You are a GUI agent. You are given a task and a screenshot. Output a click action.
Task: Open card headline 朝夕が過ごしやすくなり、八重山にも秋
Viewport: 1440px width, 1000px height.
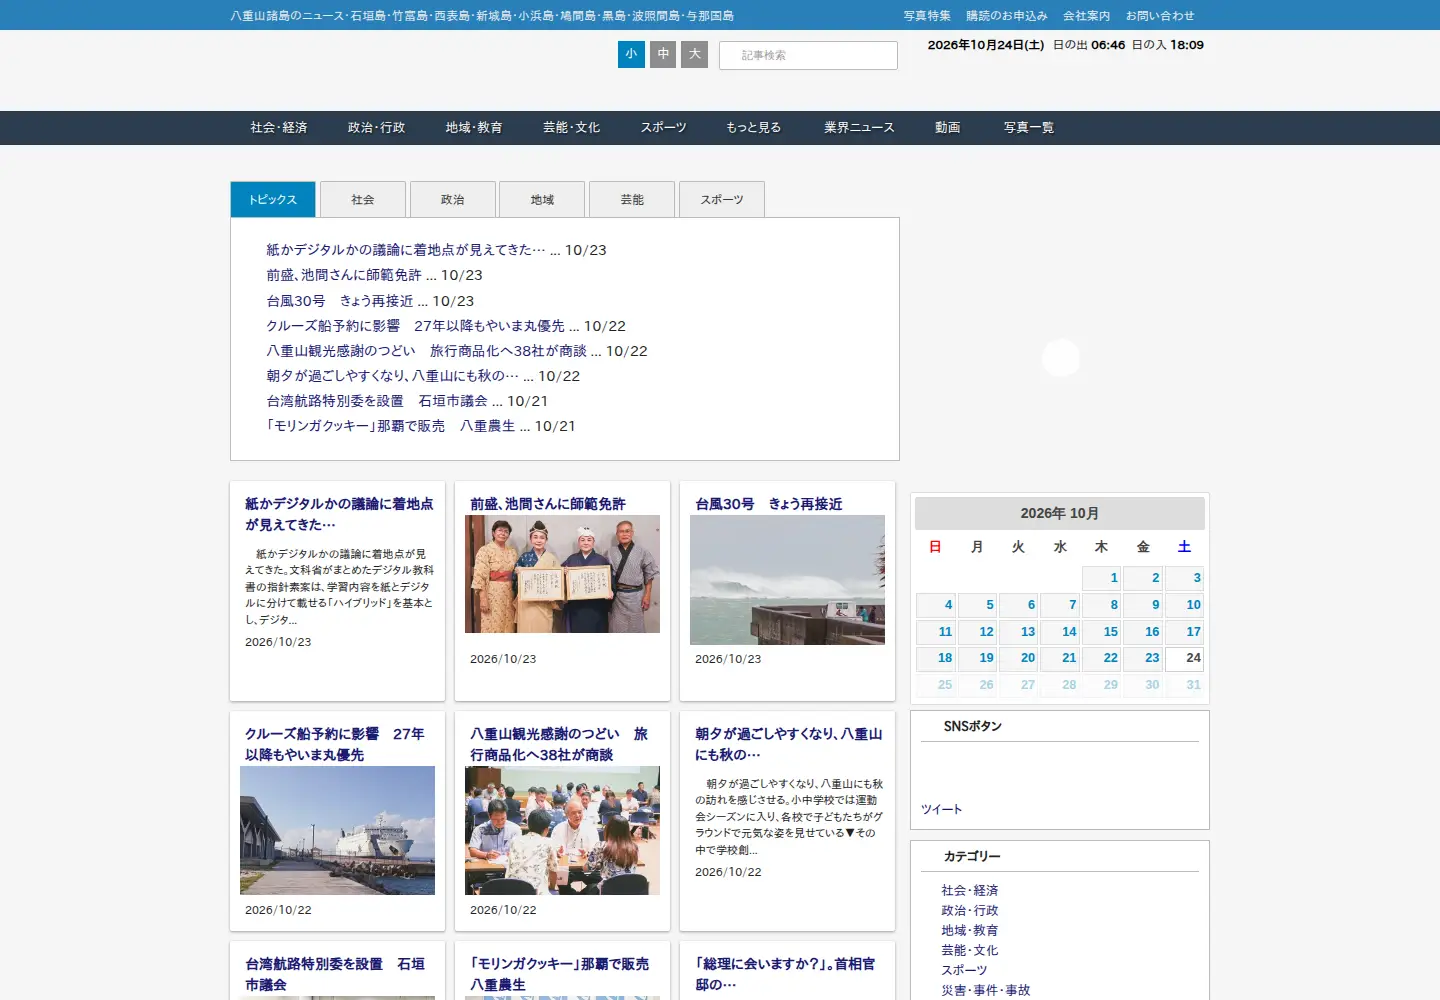point(789,744)
